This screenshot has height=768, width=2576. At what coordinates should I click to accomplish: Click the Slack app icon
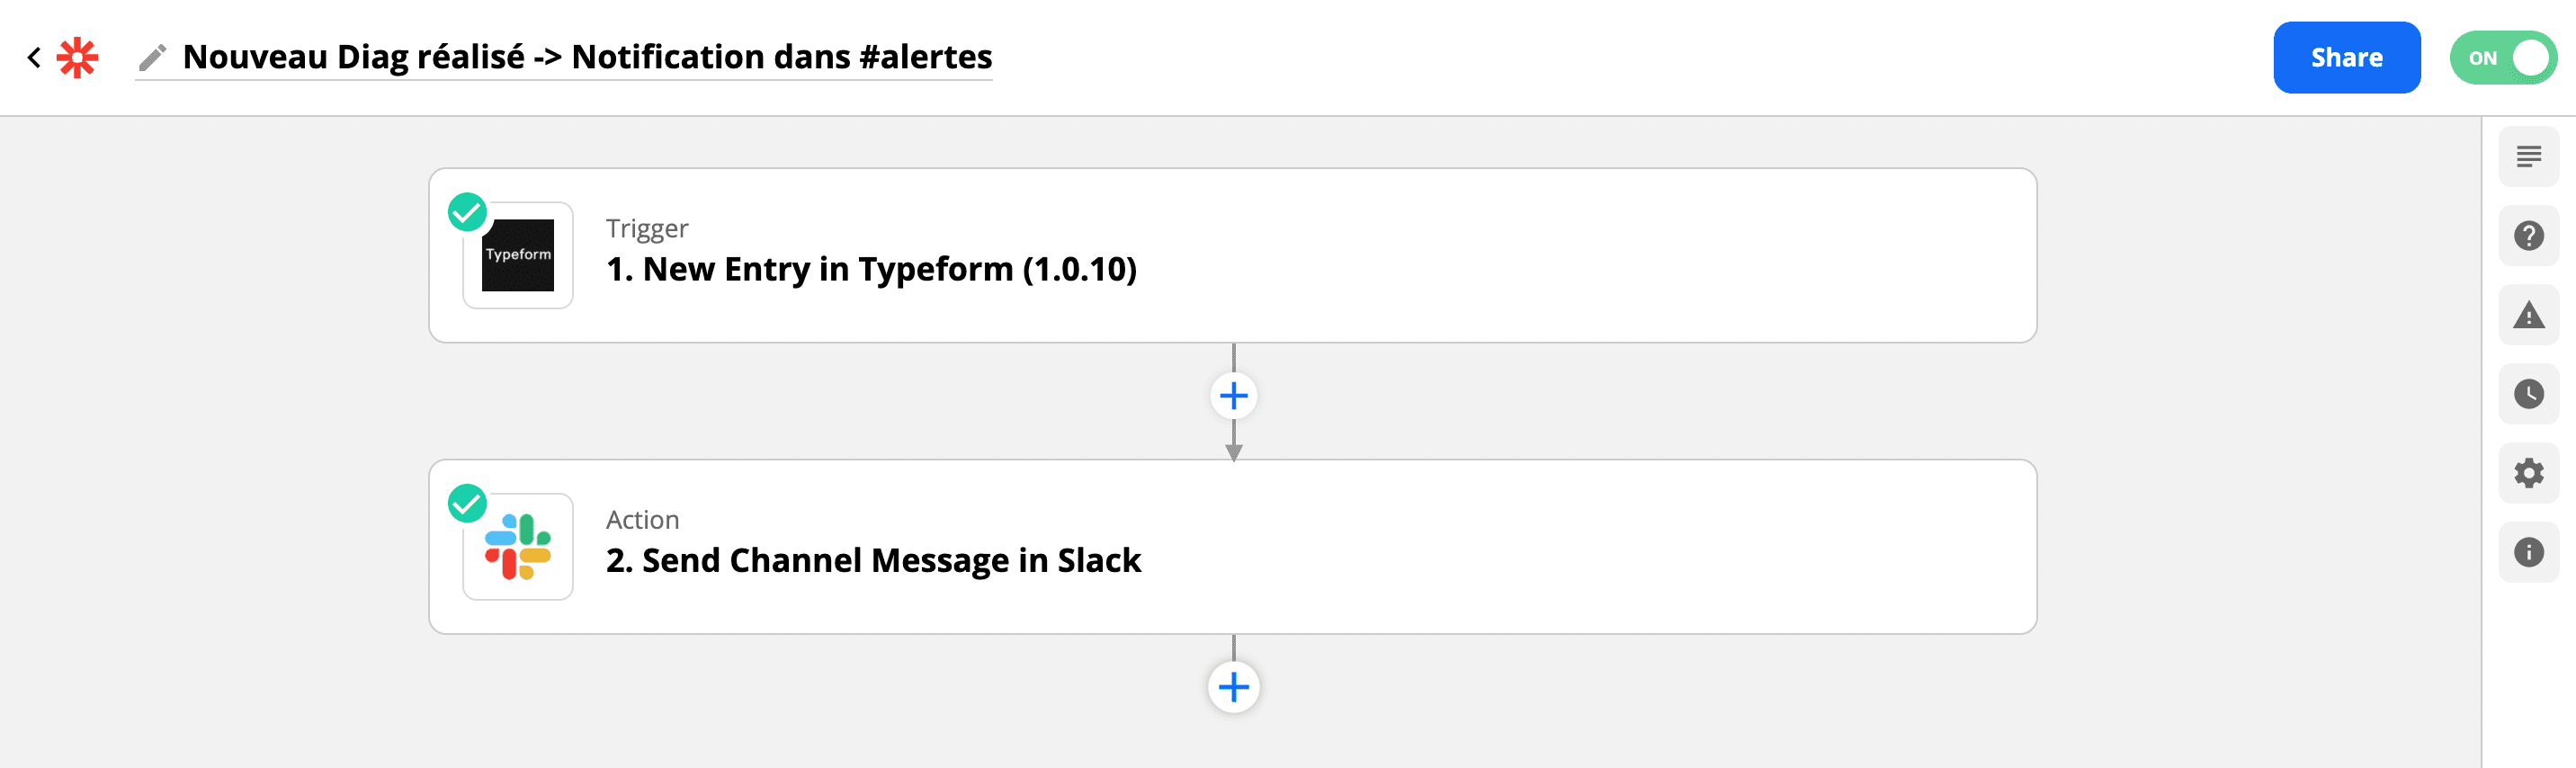pos(518,547)
